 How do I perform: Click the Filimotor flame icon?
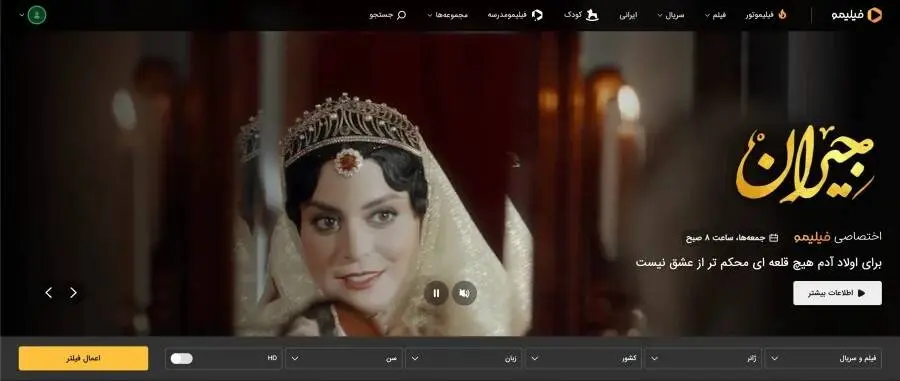click(x=782, y=15)
